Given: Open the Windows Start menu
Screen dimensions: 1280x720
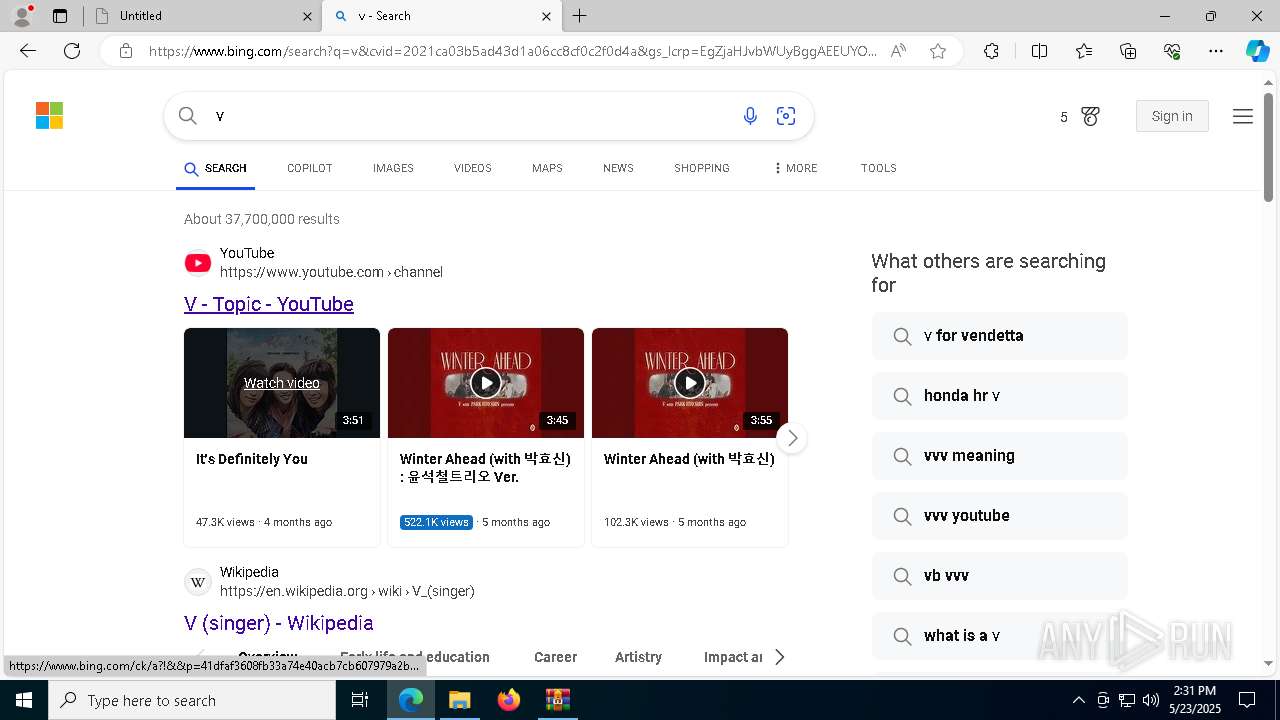Looking at the screenshot, I should click(24, 700).
